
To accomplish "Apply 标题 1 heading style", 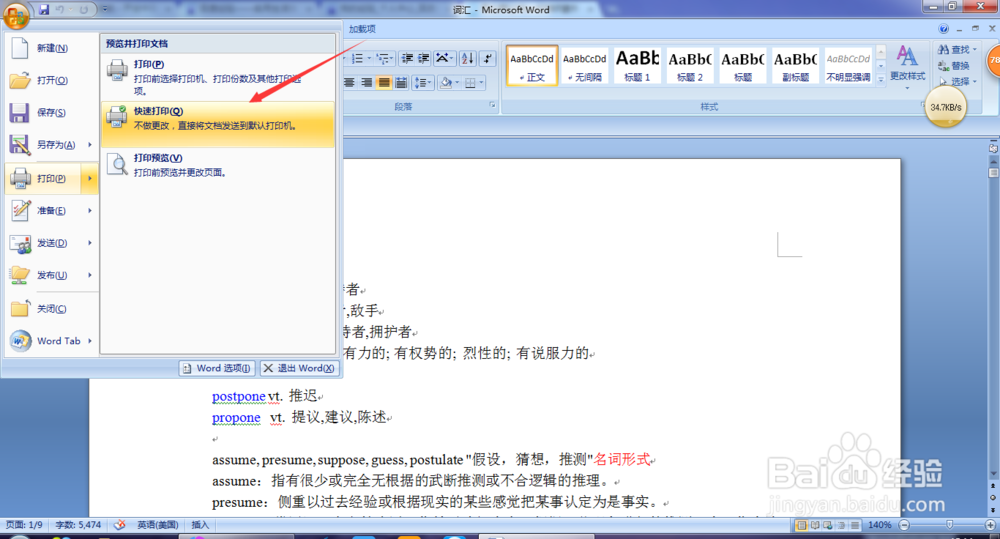I will pos(637,65).
